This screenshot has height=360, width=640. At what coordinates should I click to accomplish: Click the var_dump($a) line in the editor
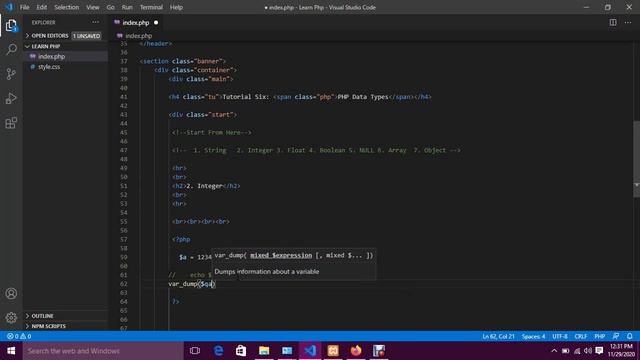191,284
